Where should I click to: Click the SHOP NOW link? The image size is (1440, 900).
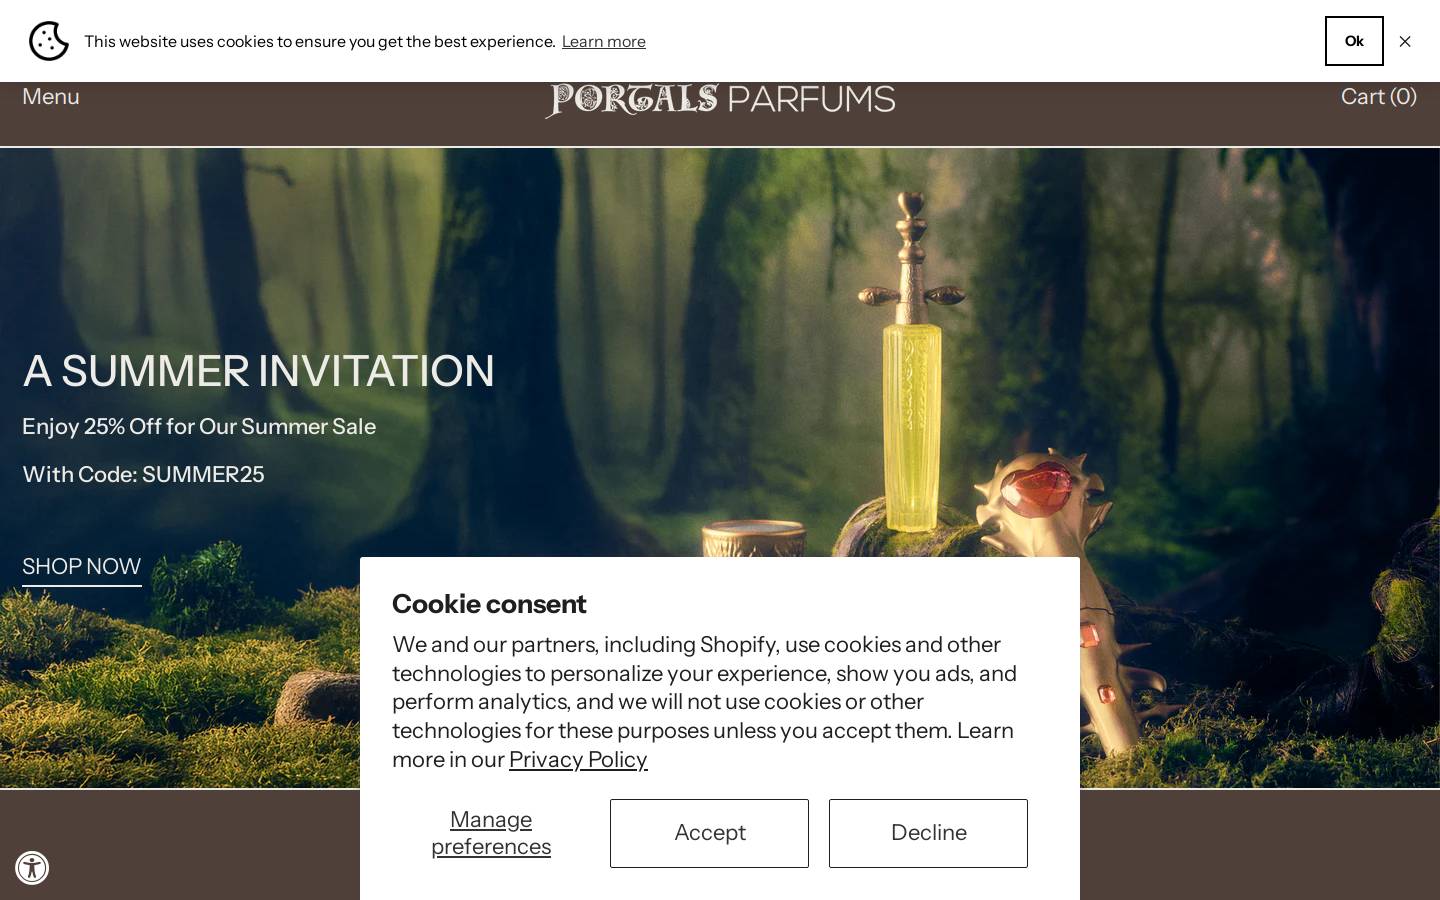click(x=82, y=567)
